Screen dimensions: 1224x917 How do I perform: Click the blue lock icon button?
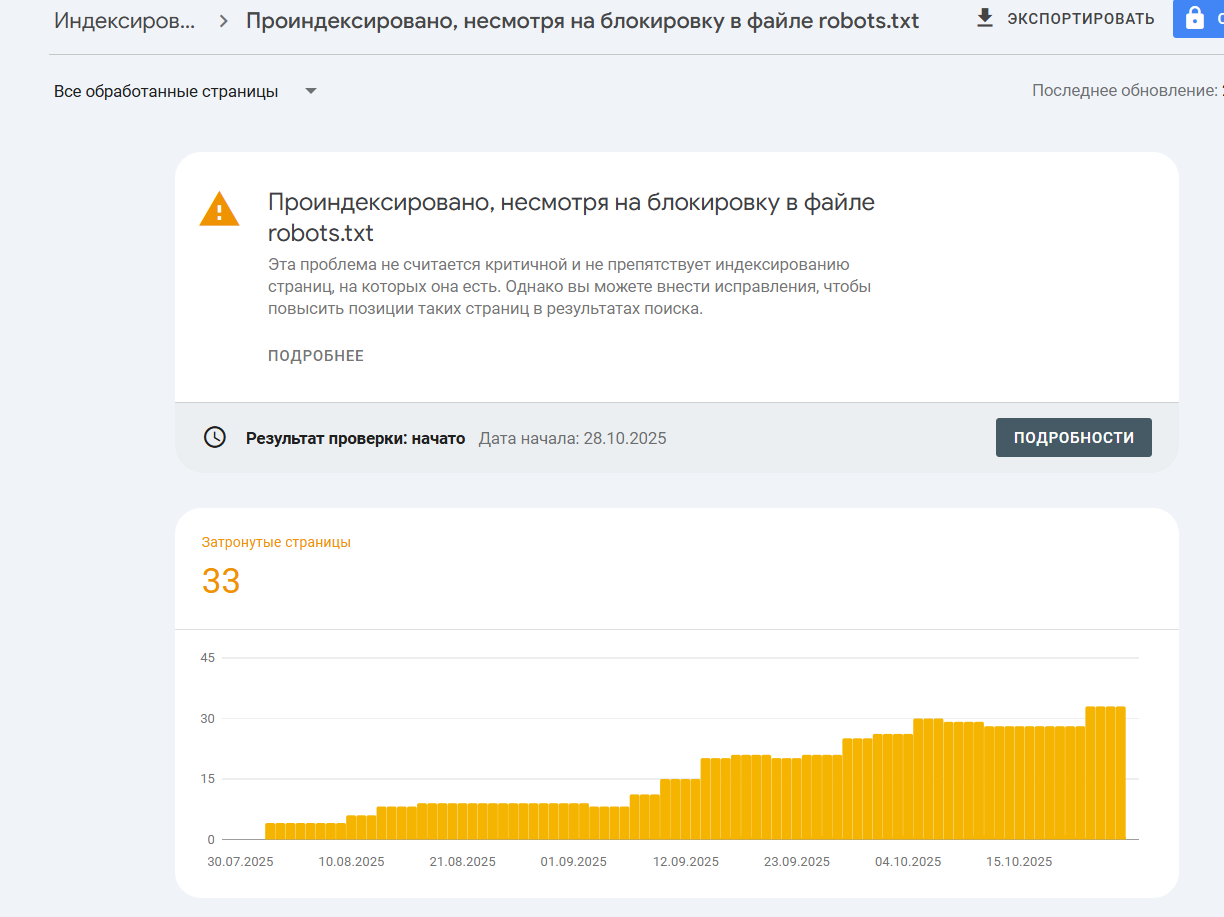click(1198, 18)
